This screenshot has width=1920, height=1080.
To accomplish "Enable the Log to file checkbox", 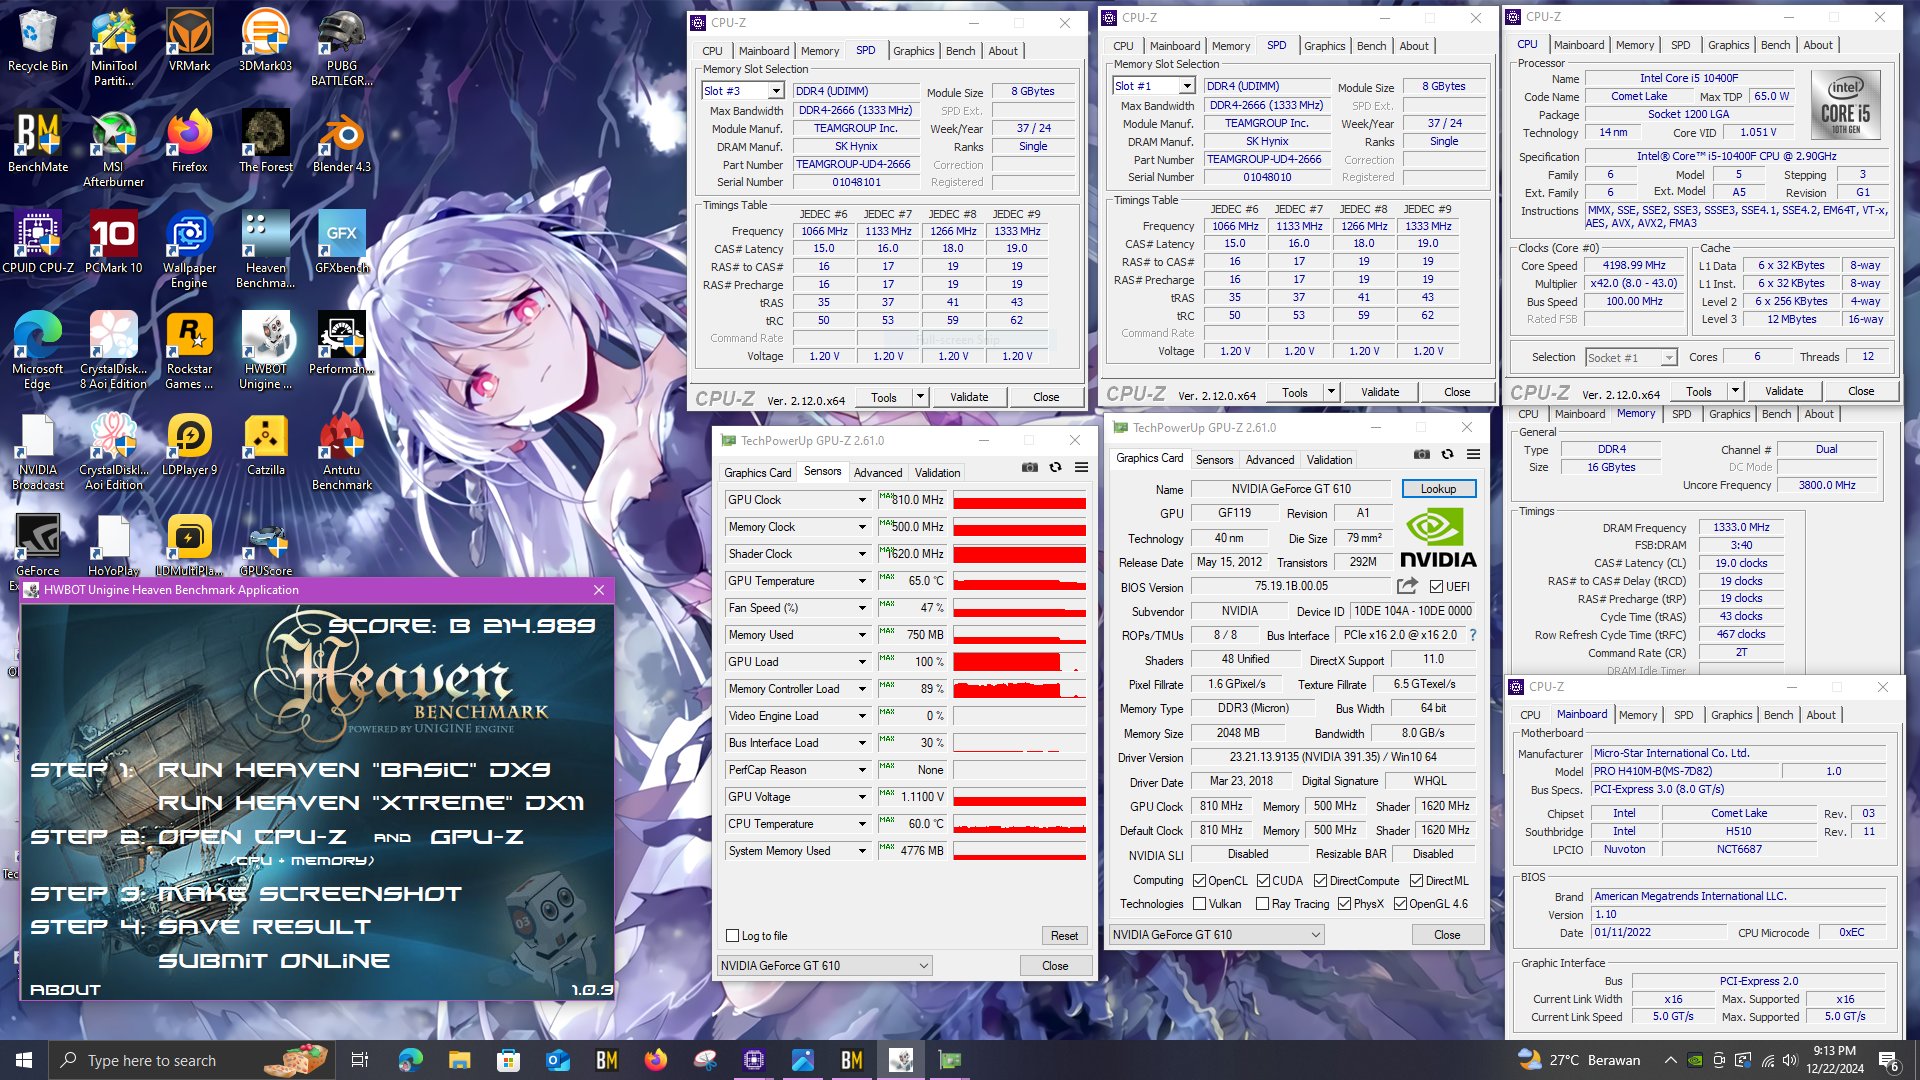I will click(732, 936).
